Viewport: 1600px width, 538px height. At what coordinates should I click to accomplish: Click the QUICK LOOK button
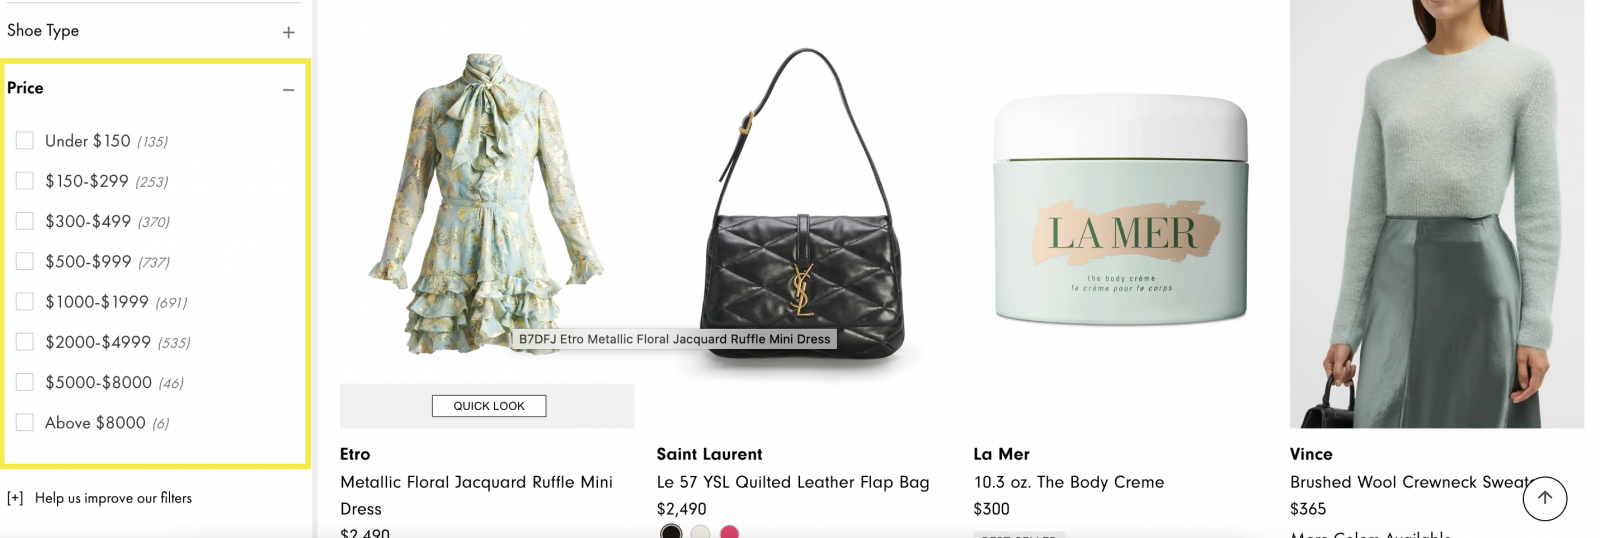click(x=489, y=406)
